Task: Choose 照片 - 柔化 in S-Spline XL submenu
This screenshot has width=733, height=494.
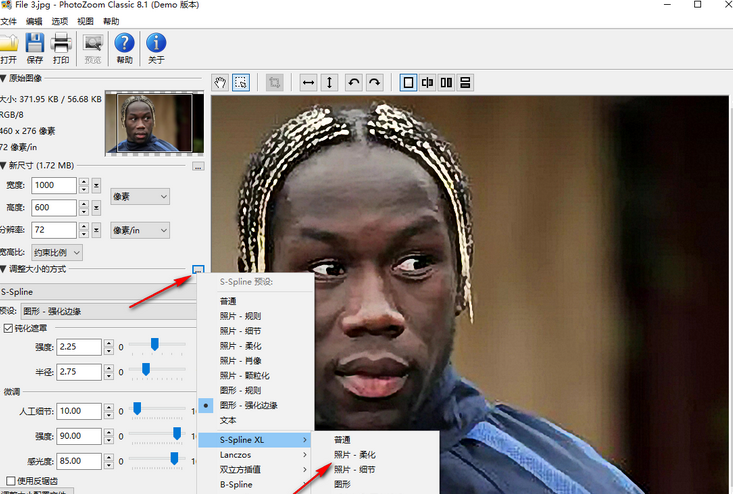Action: (355, 454)
